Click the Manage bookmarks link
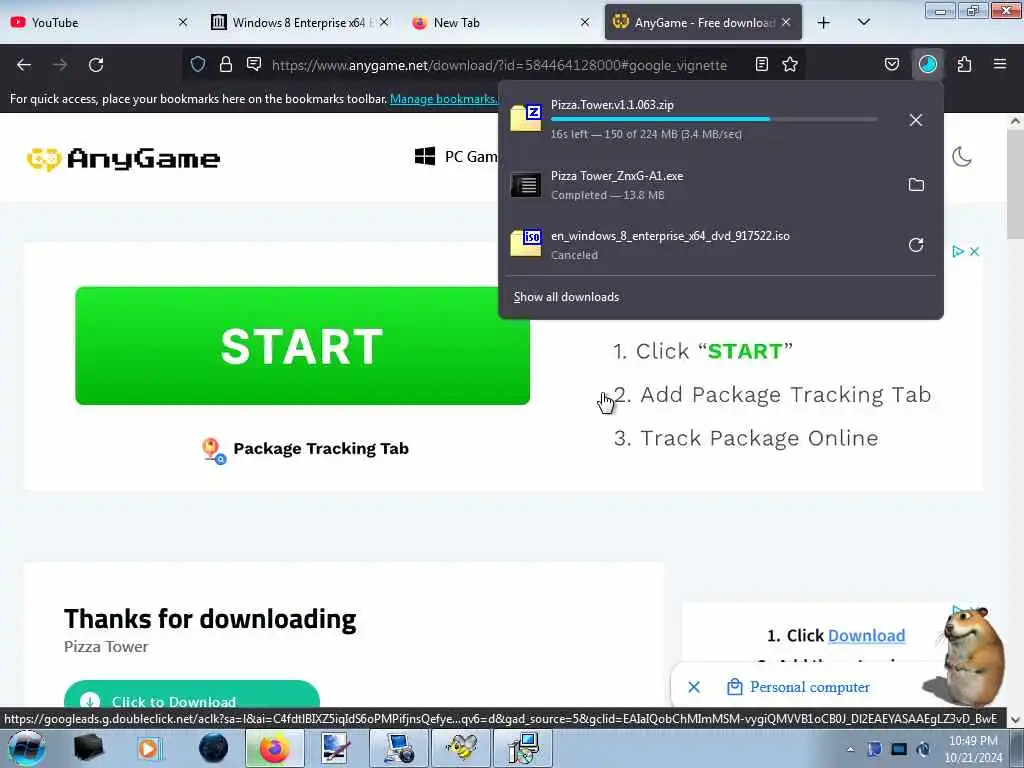1024x768 pixels. click(443, 99)
